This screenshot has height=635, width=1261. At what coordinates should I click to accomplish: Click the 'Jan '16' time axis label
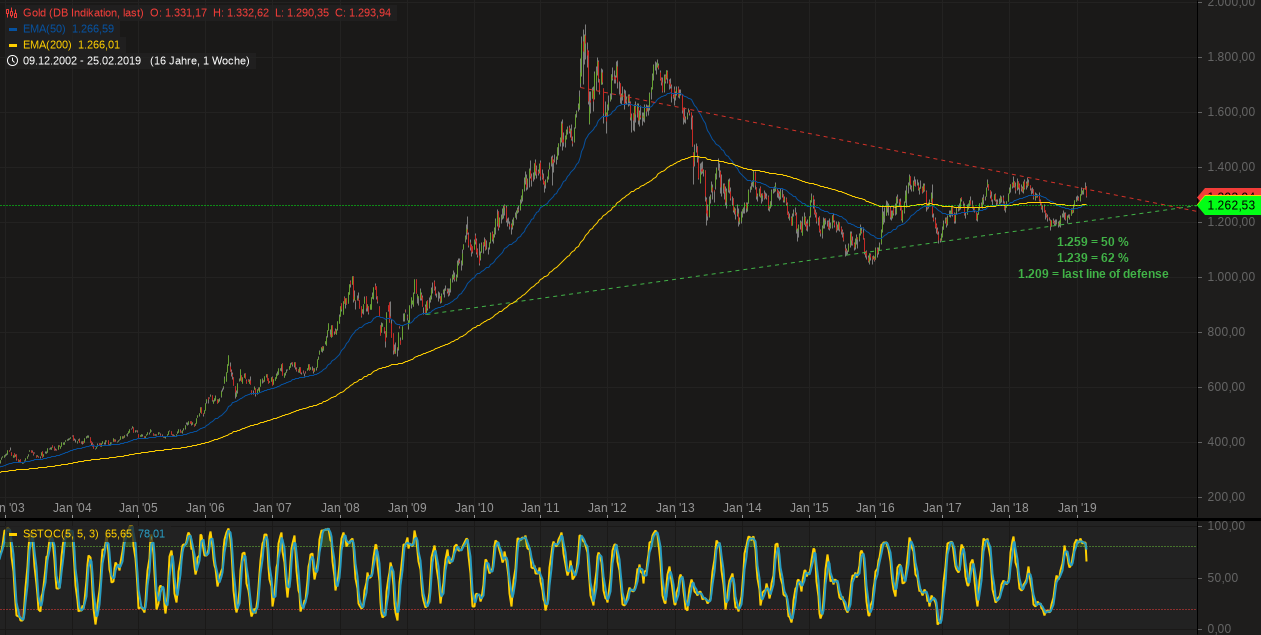[876, 508]
